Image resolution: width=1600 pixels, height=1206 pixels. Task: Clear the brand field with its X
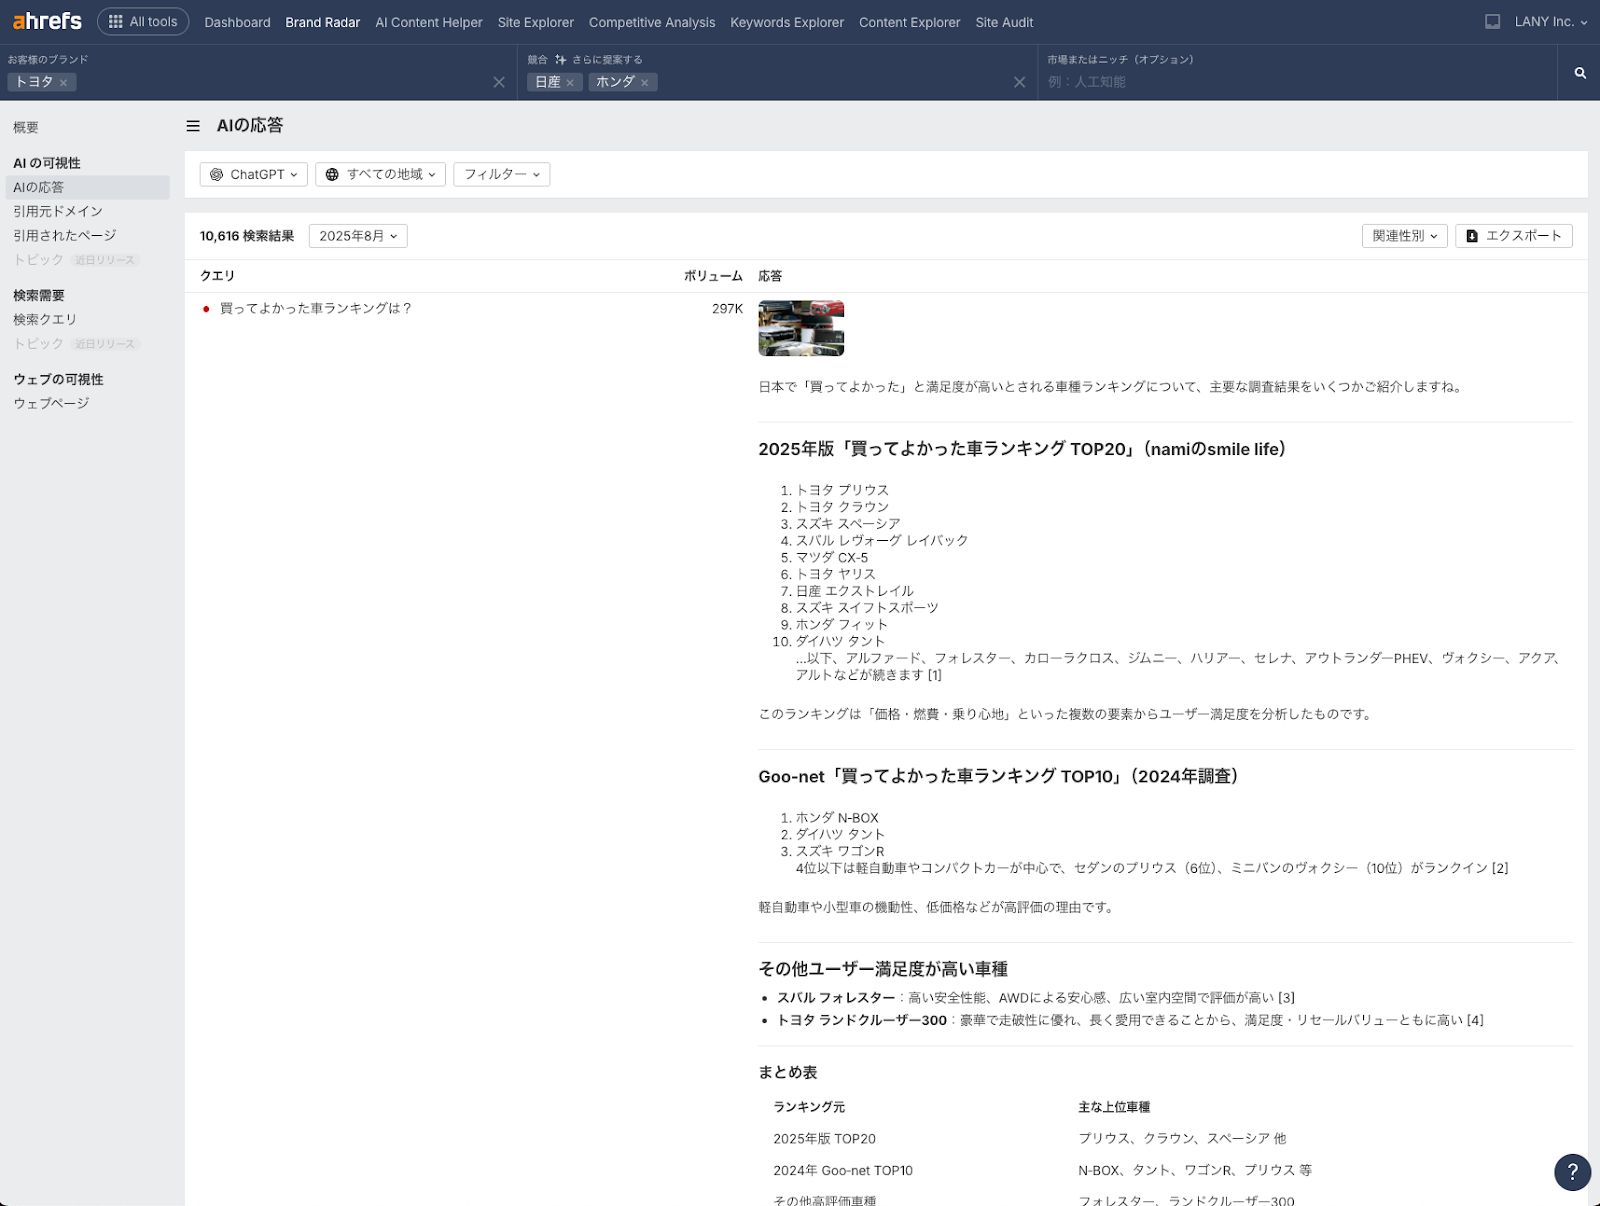pyautogui.click(x=499, y=82)
